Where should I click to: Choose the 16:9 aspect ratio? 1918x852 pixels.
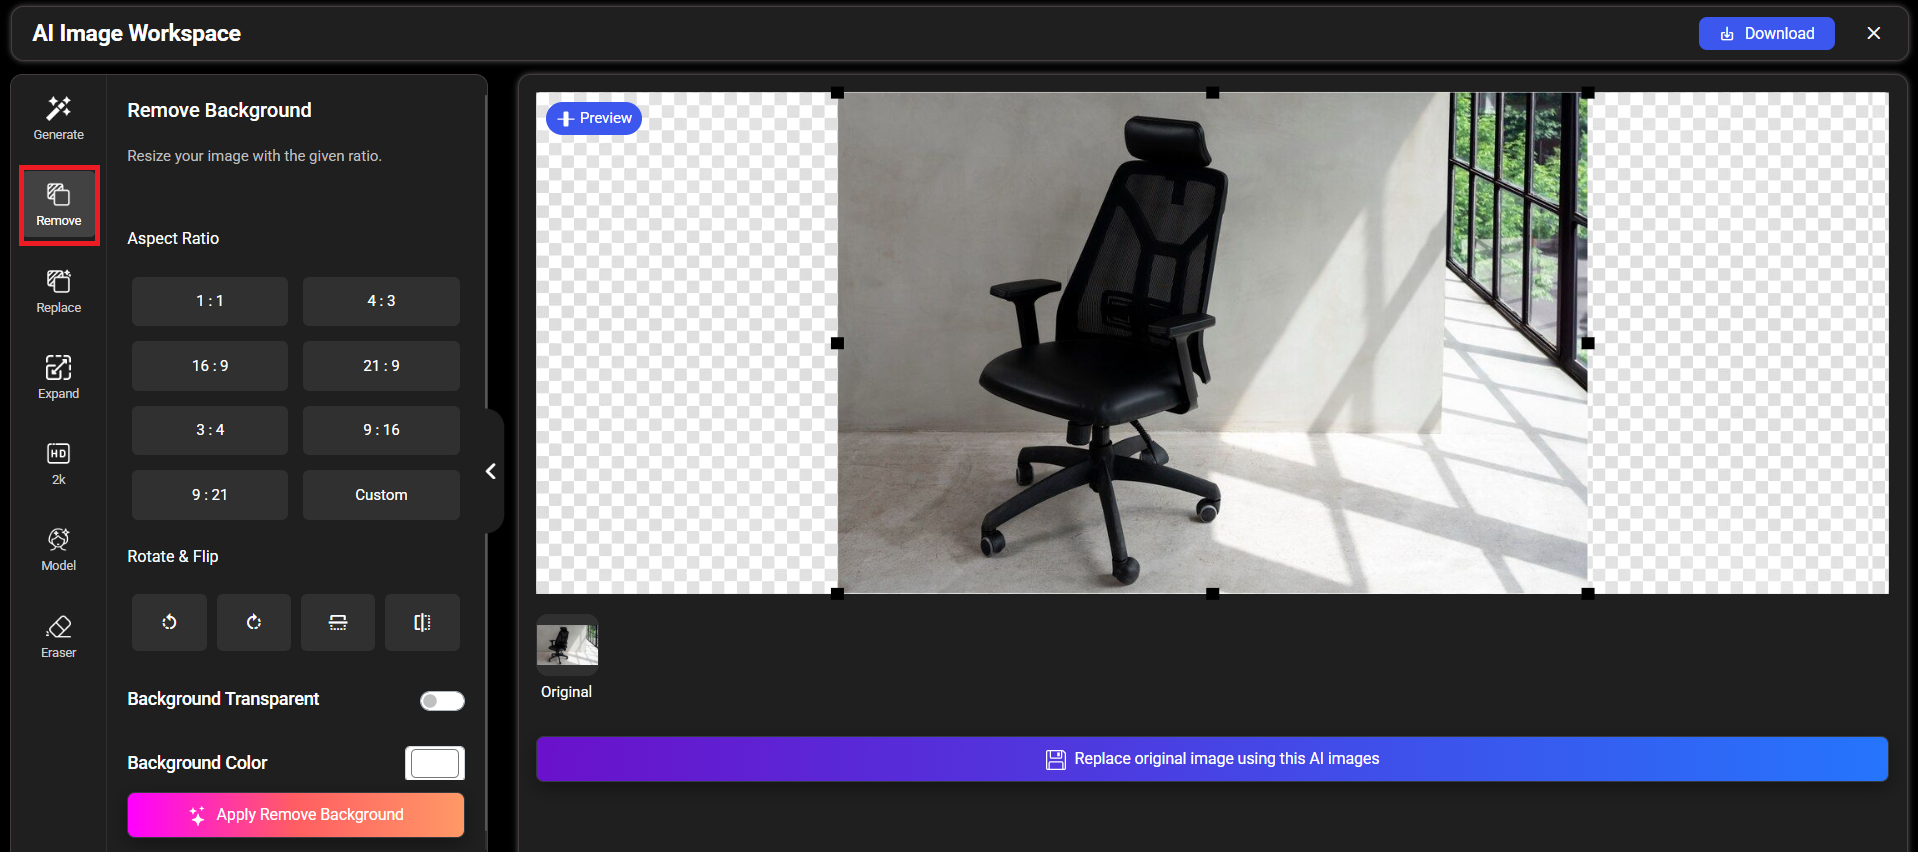[210, 366]
